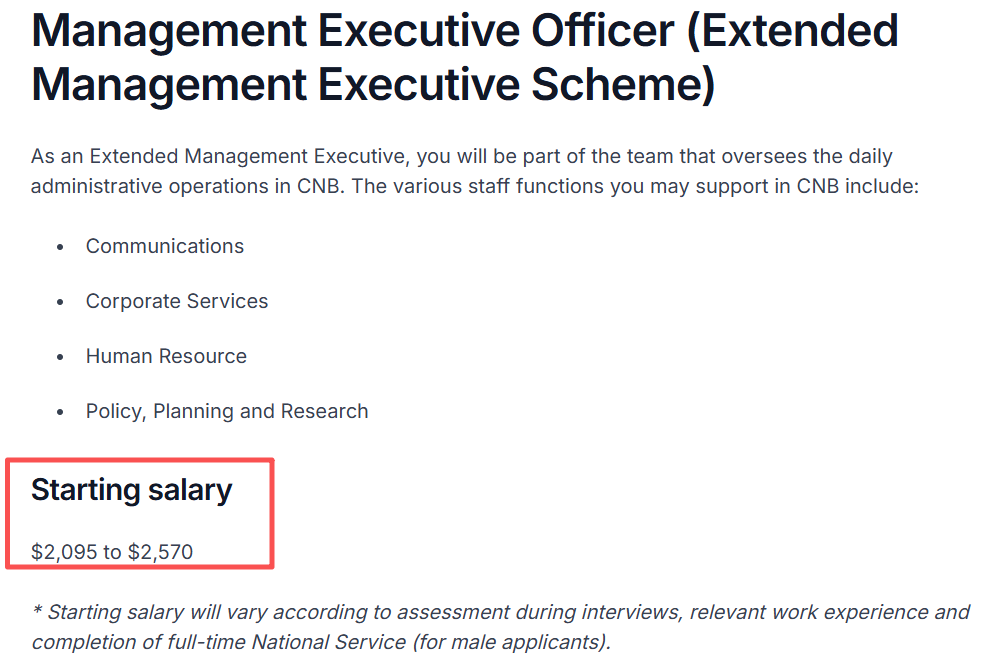Image resolution: width=990 pixels, height=671 pixels.
Task: Click the Starting salary heading
Action: coord(131,490)
